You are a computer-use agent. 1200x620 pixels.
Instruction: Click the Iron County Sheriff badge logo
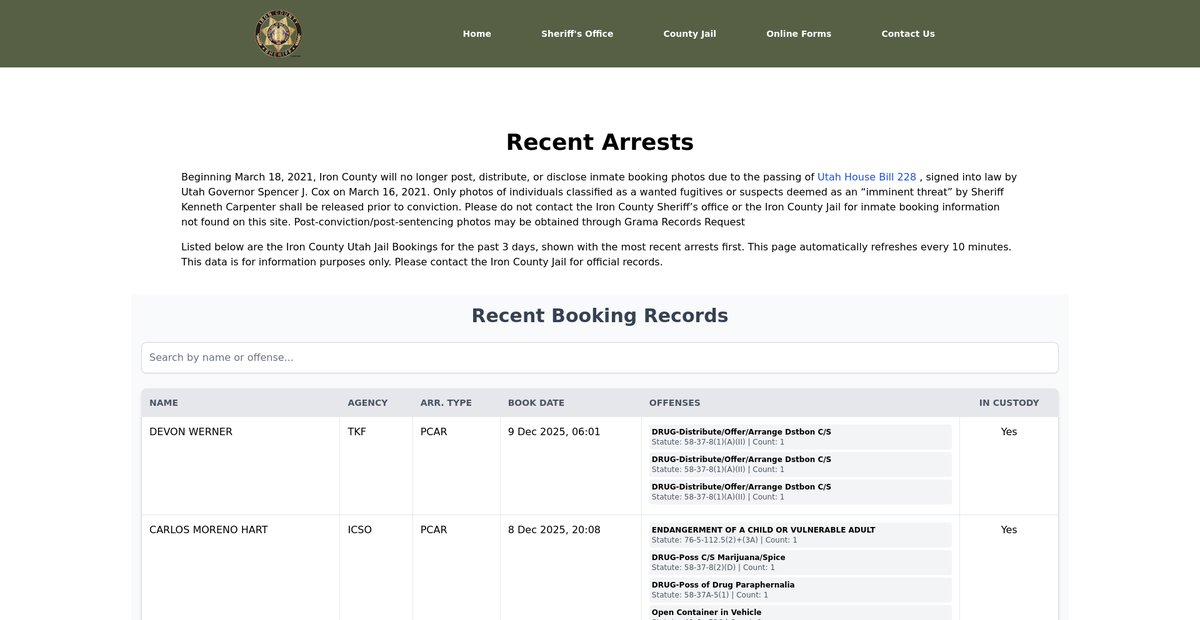pos(278,34)
